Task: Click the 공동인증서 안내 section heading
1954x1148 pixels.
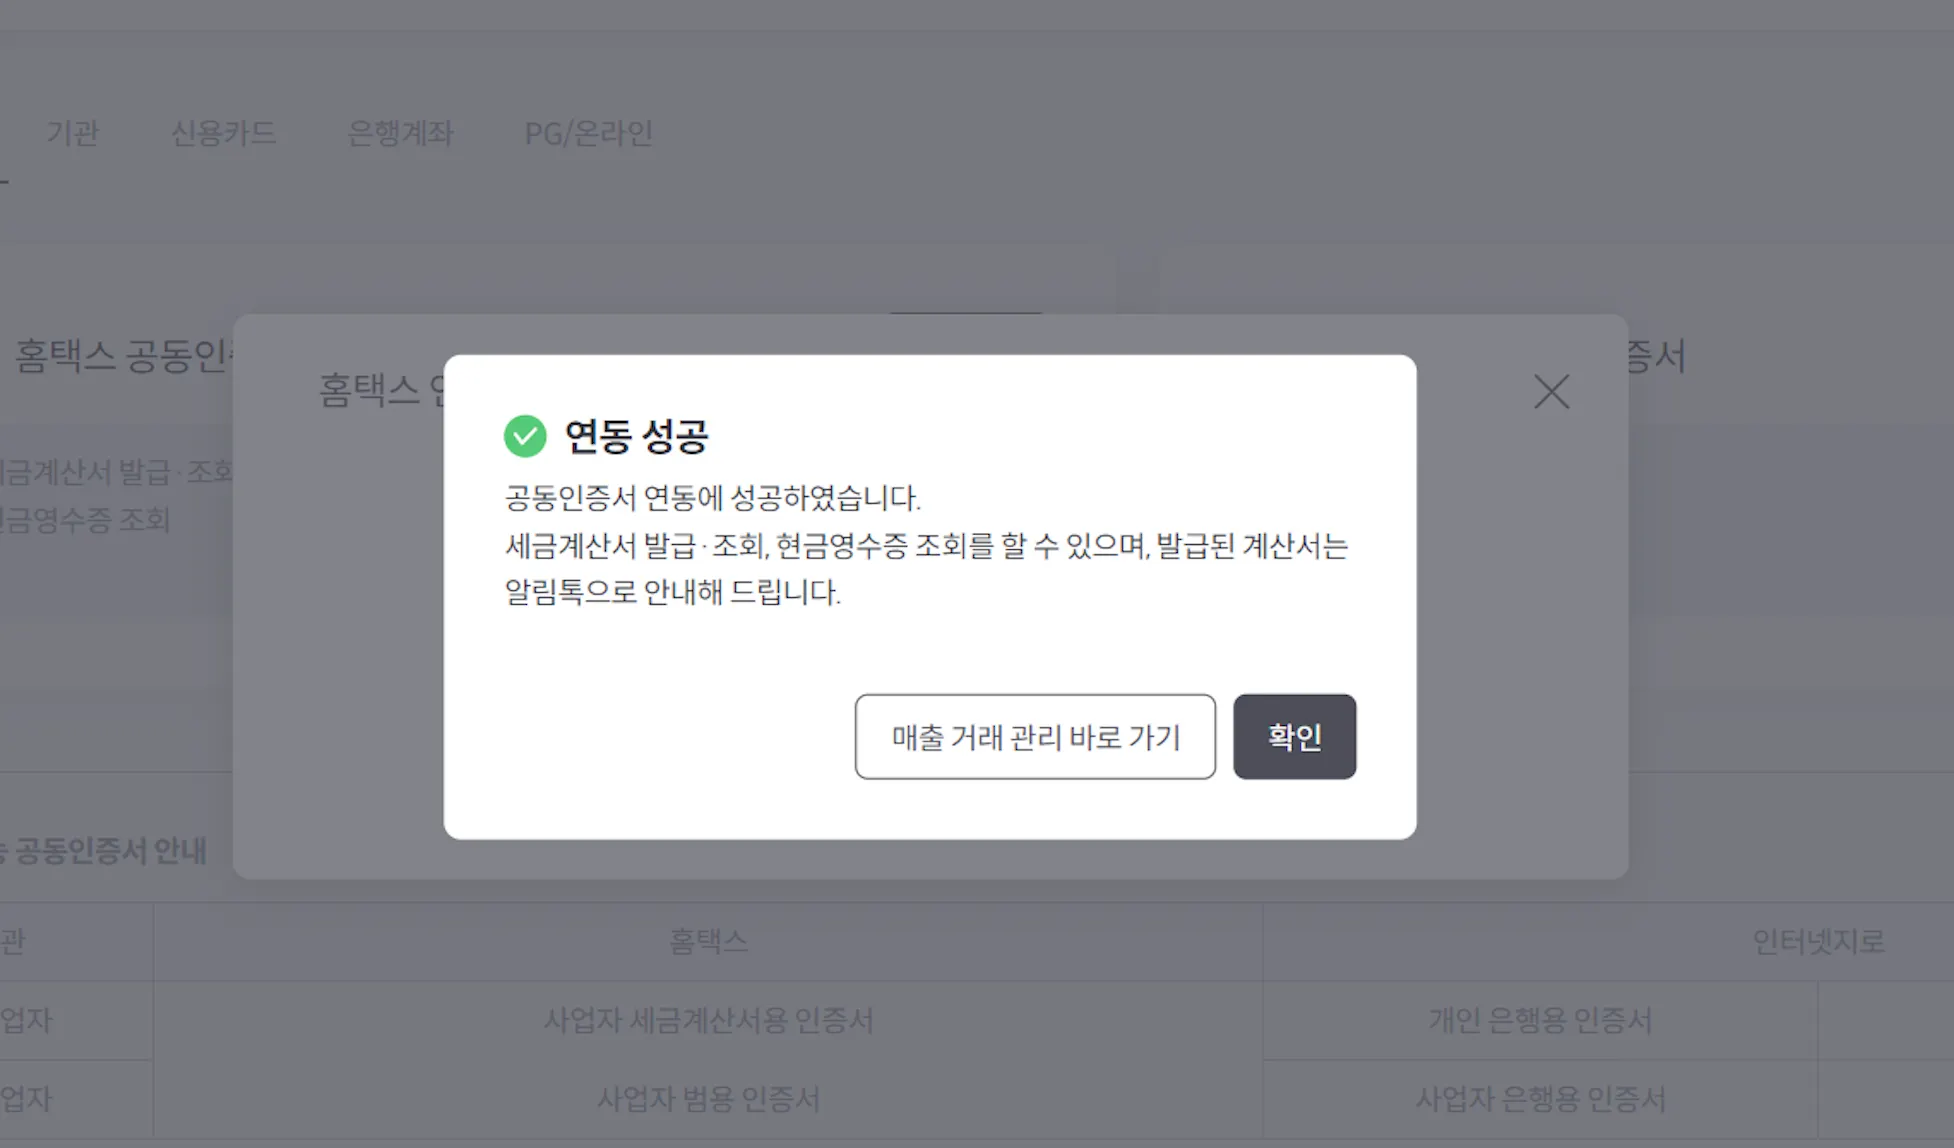Action: [x=110, y=851]
